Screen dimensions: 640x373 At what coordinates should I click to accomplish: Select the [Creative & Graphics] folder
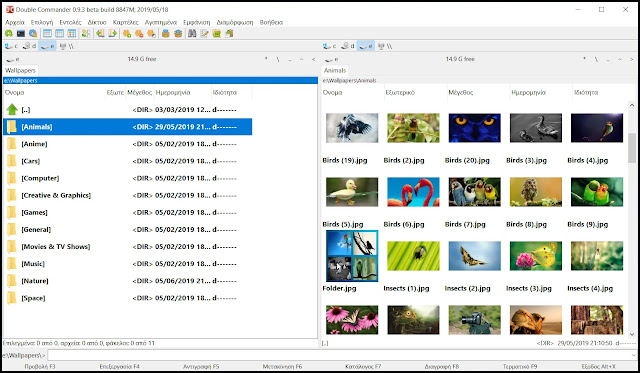127,195
